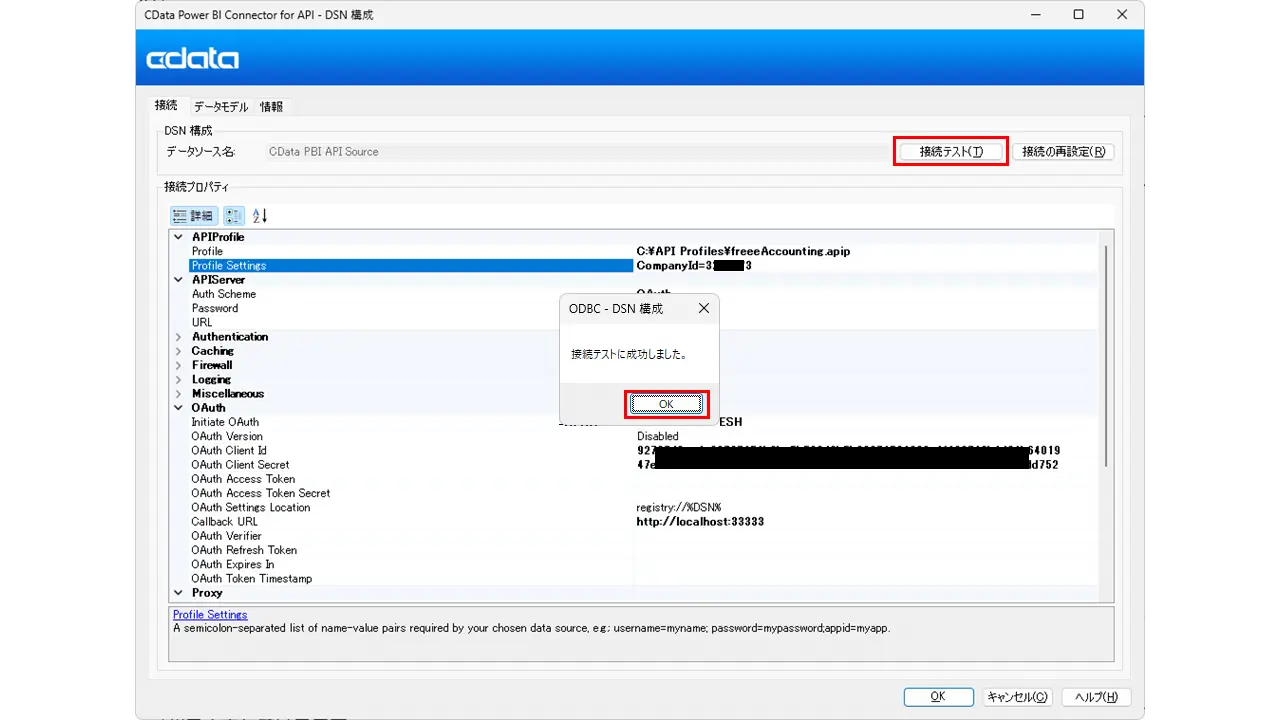Sort properties alphabetically with A-Z icon
Viewport: 1280px width, 720px height.
260,215
